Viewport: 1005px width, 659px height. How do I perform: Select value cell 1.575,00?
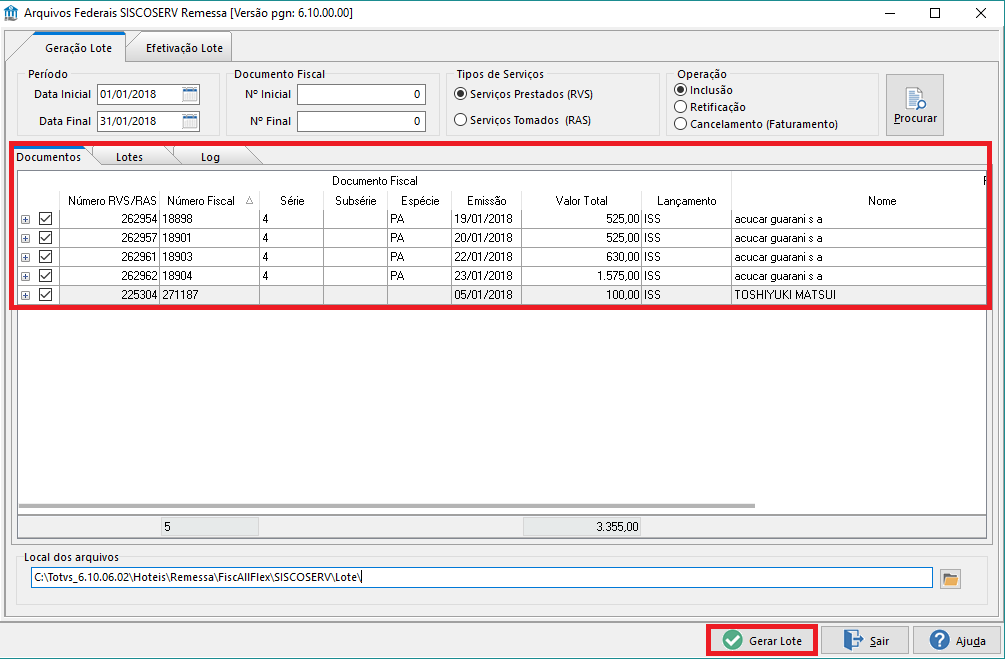tap(581, 276)
